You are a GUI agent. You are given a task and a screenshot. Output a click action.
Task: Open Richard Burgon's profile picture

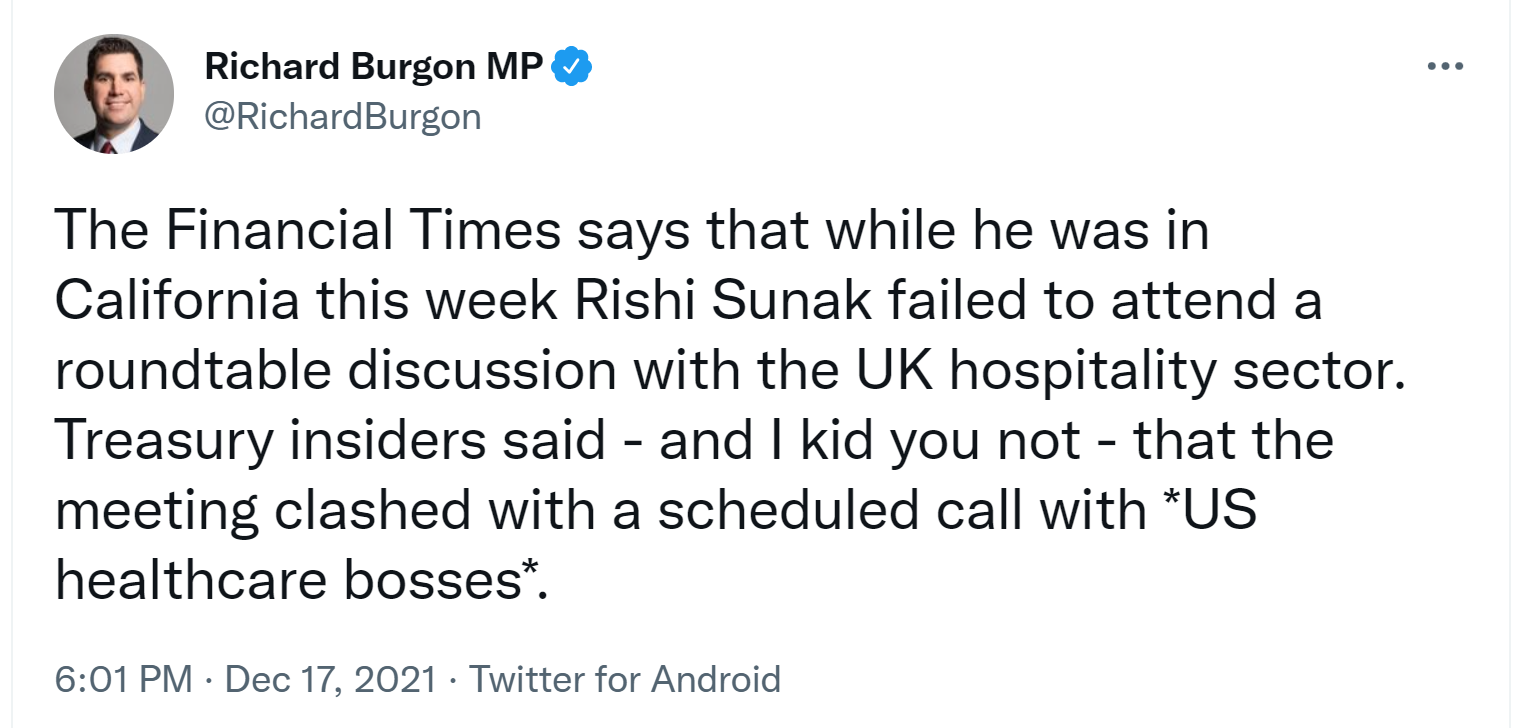pos(114,94)
